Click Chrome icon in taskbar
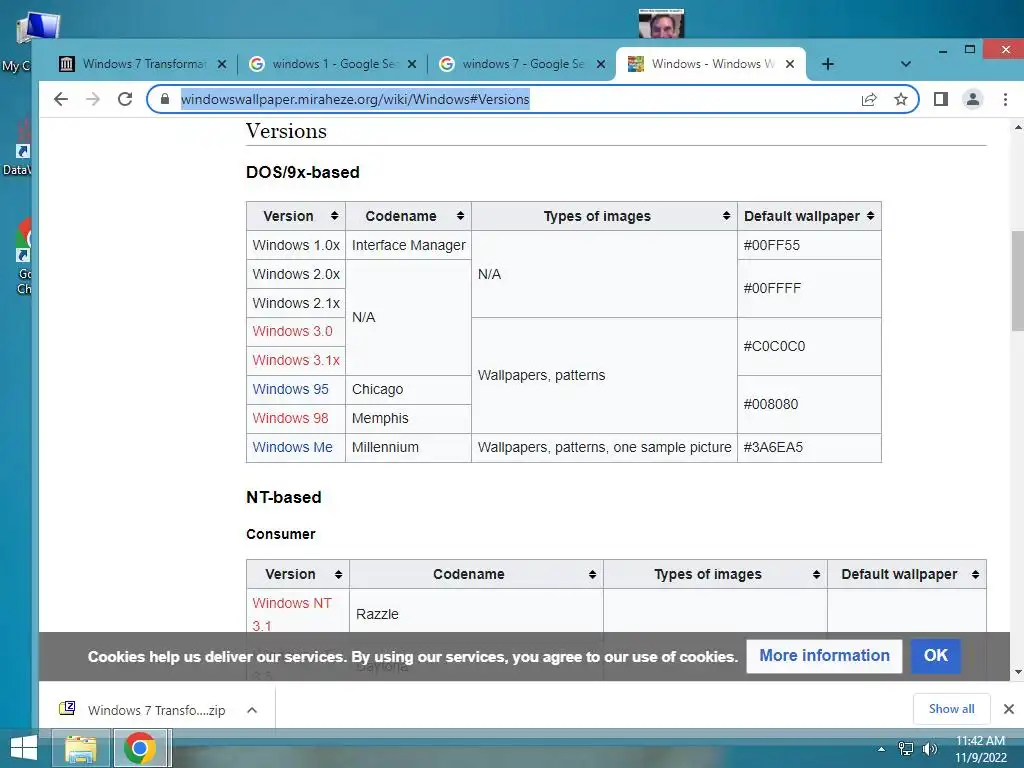 pos(140,748)
